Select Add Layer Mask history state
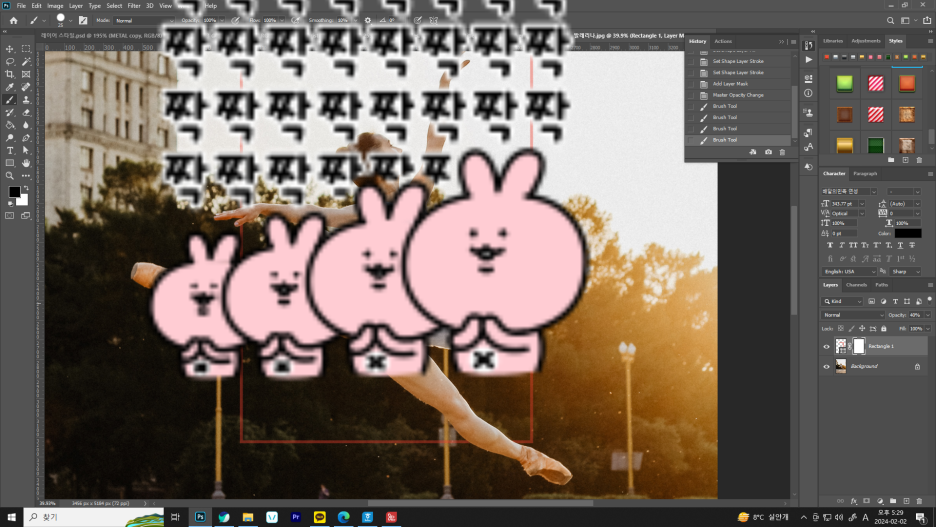This screenshot has height=527, width=936. [740, 84]
